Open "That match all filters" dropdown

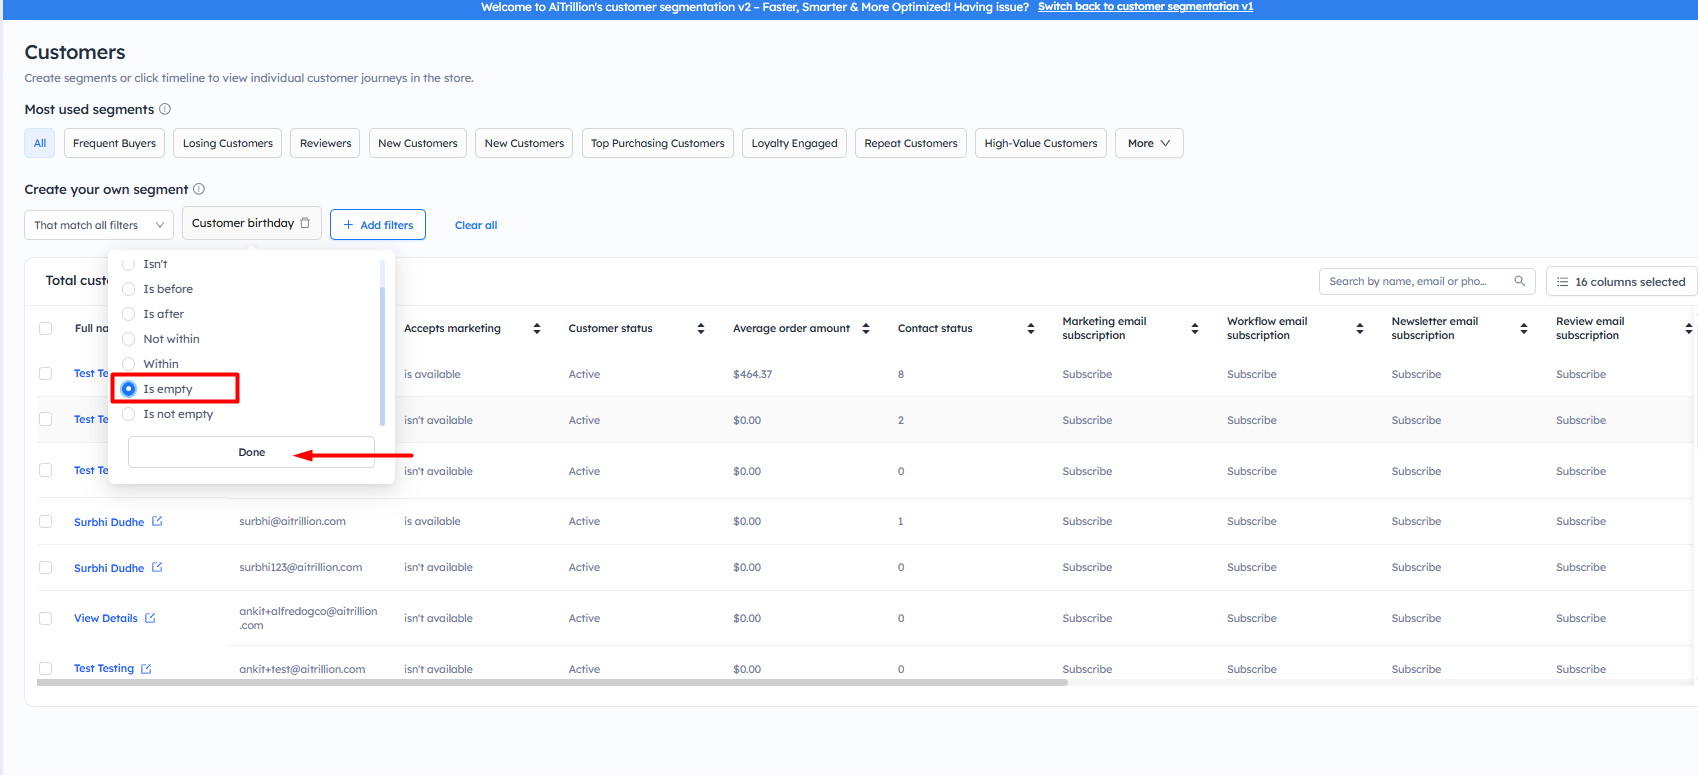point(98,225)
